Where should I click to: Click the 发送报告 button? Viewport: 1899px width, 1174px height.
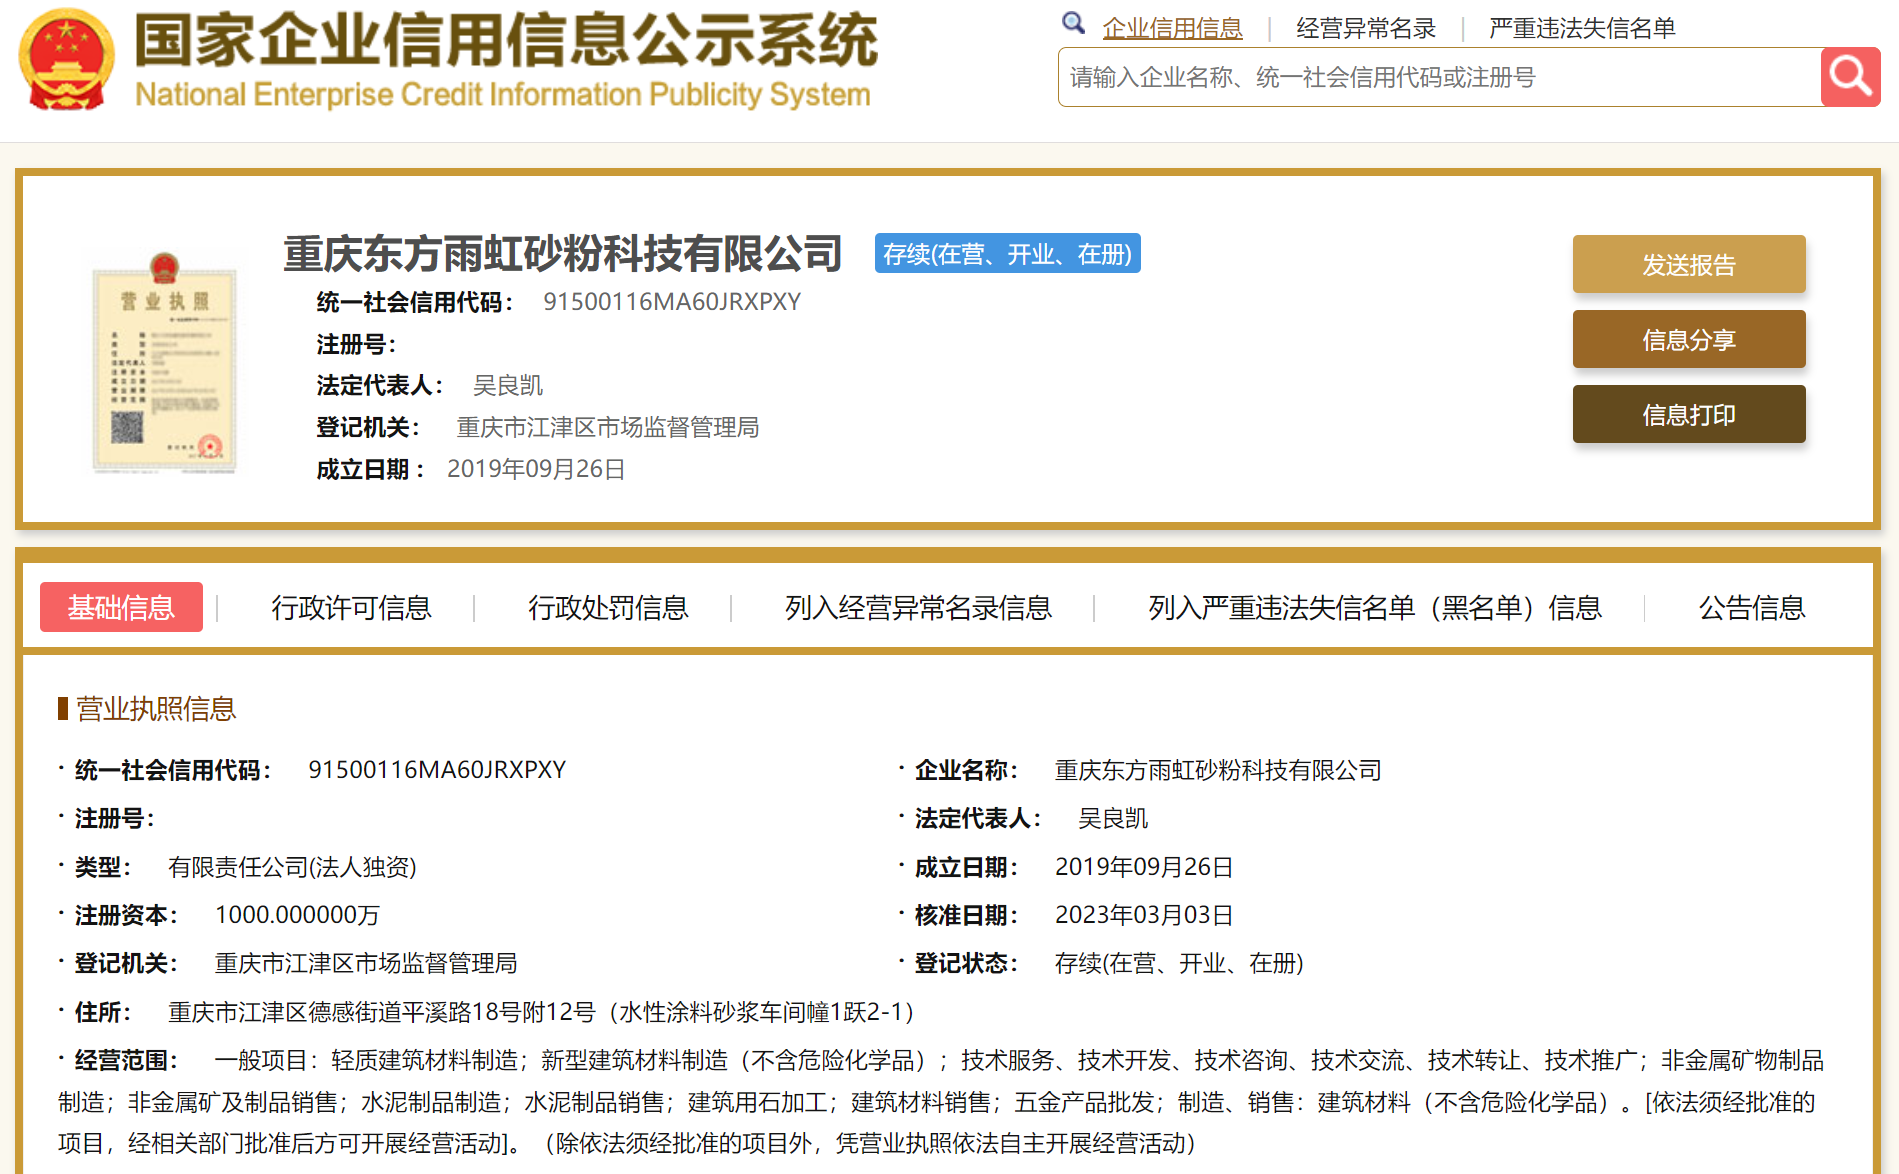tap(1689, 264)
